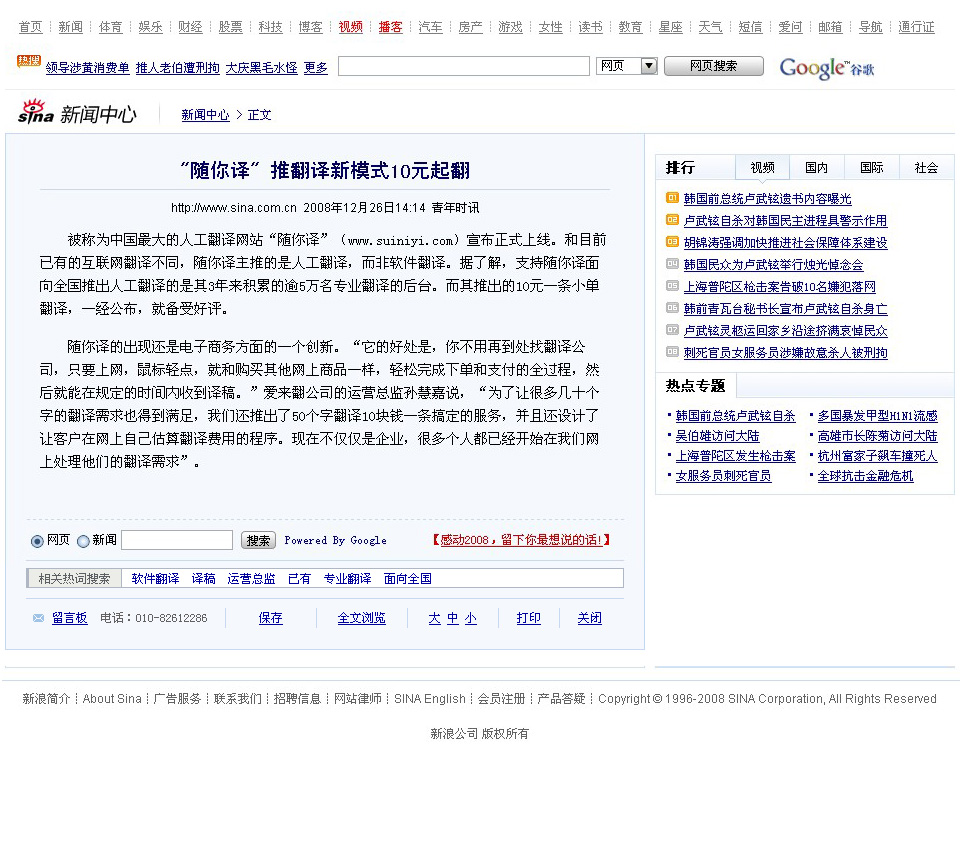Viewport: 960px width, 850px height.
Task: Click the rank 01 badge icon
Action: pos(672,197)
